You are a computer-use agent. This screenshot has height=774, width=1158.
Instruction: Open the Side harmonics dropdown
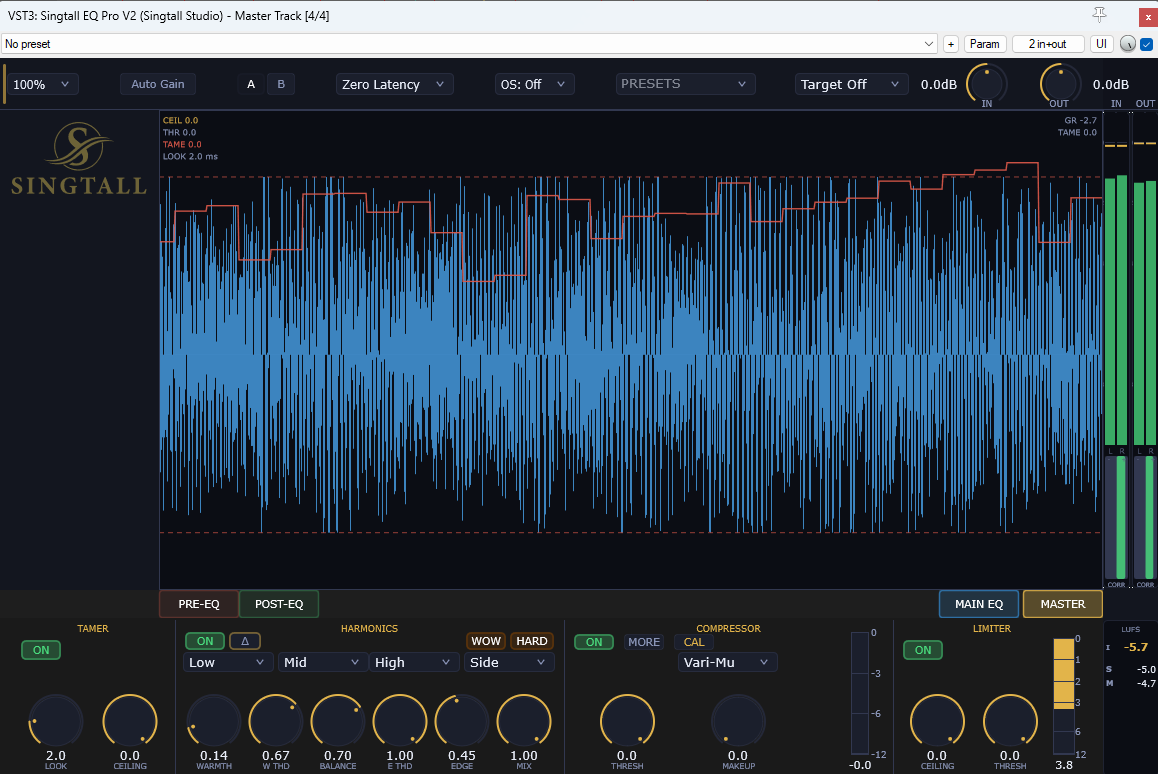pyautogui.click(x=508, y=662)
